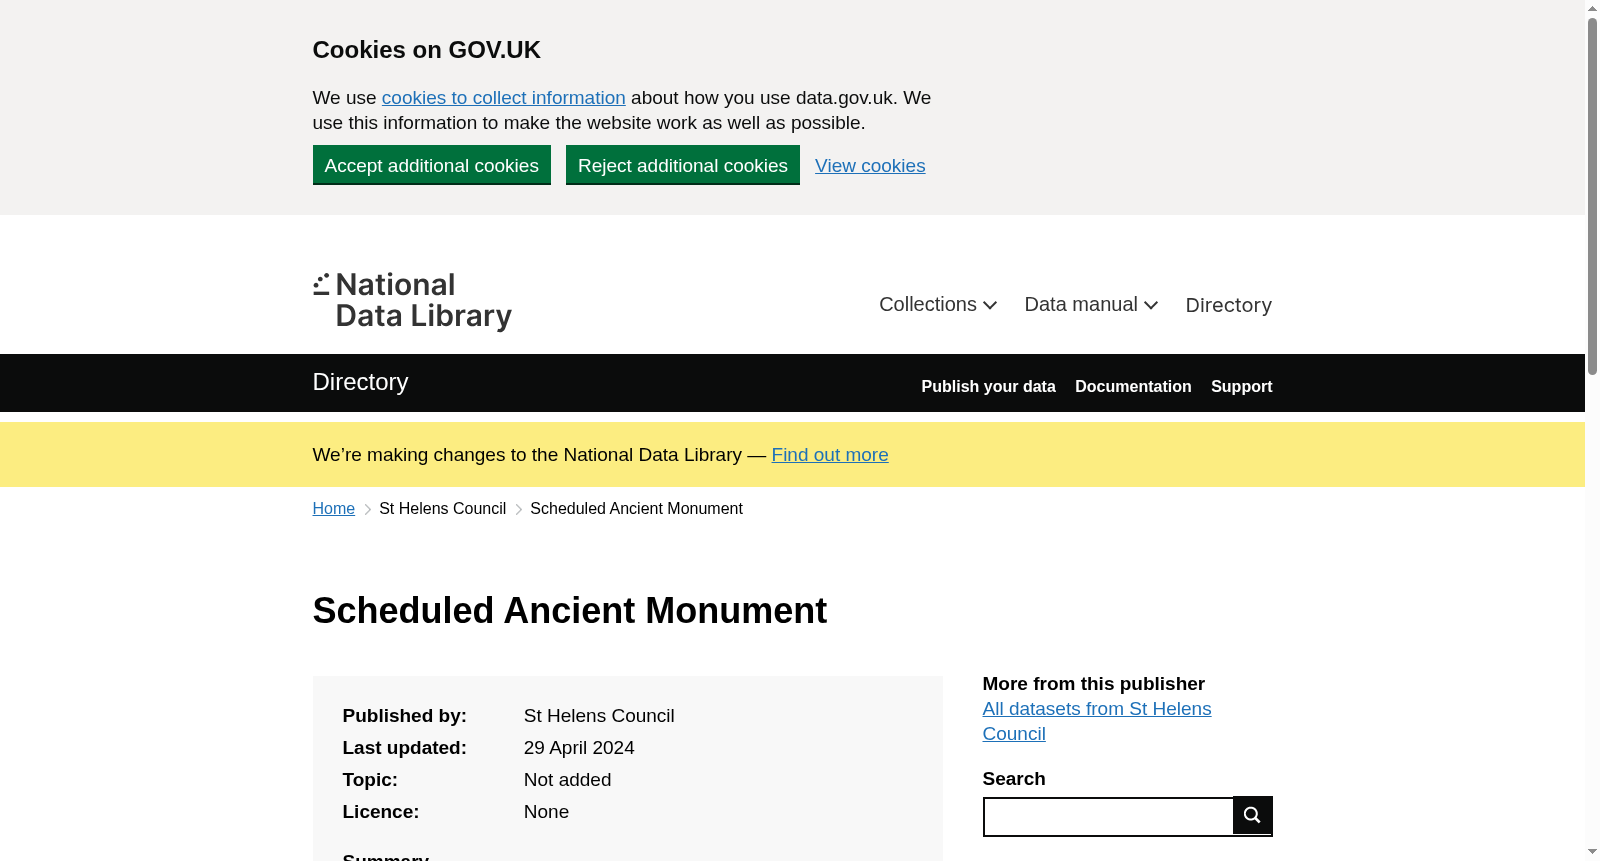
Task: Click the Licence value None
Action: point(546,812)
